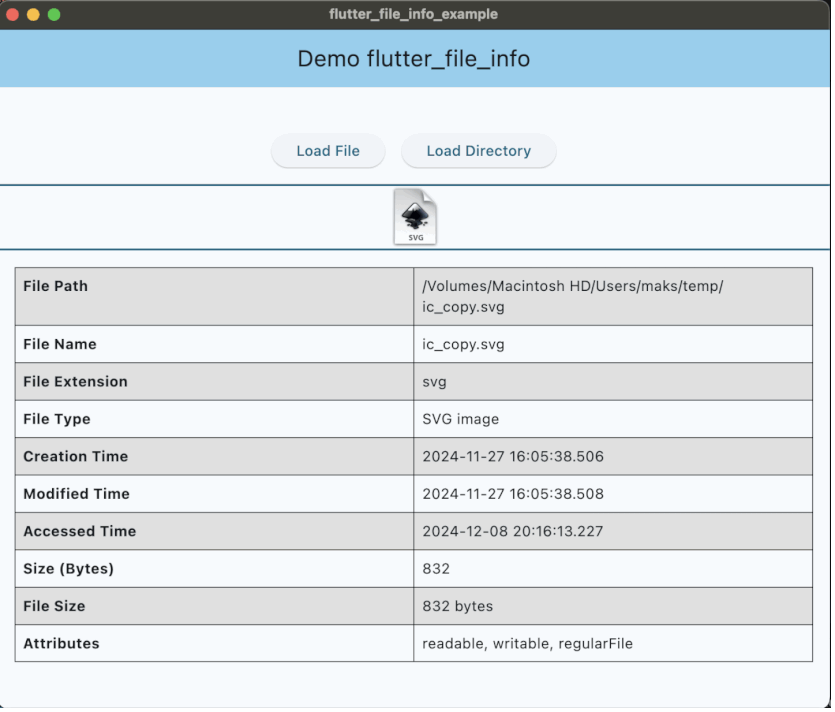Click the green maximize window button
The height and width of the screenshot is (712, 835).
[54, 14]
